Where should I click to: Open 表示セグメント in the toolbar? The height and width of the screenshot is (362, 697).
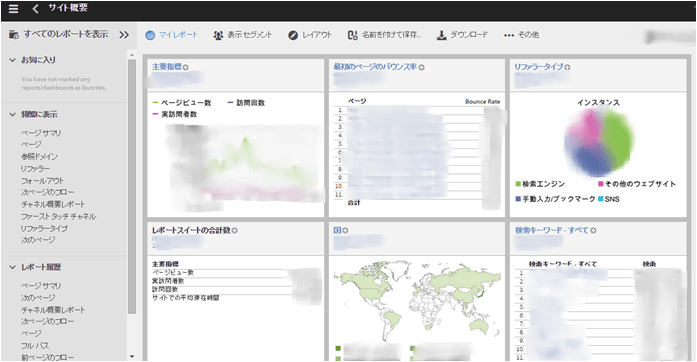249,35
